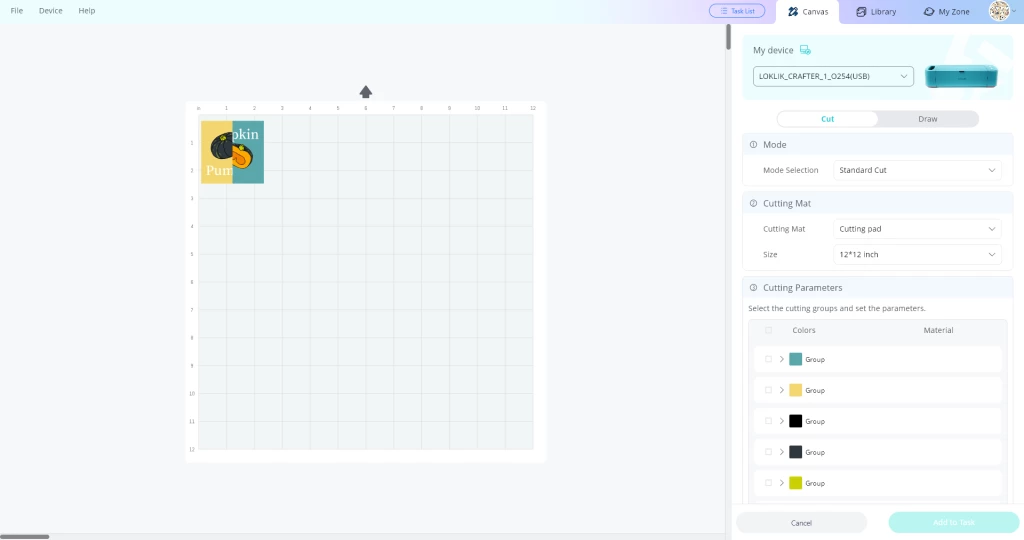Check the yellow color group checkbox
The width and height of the screenshot is (1024, 540).
coord(769,390)
